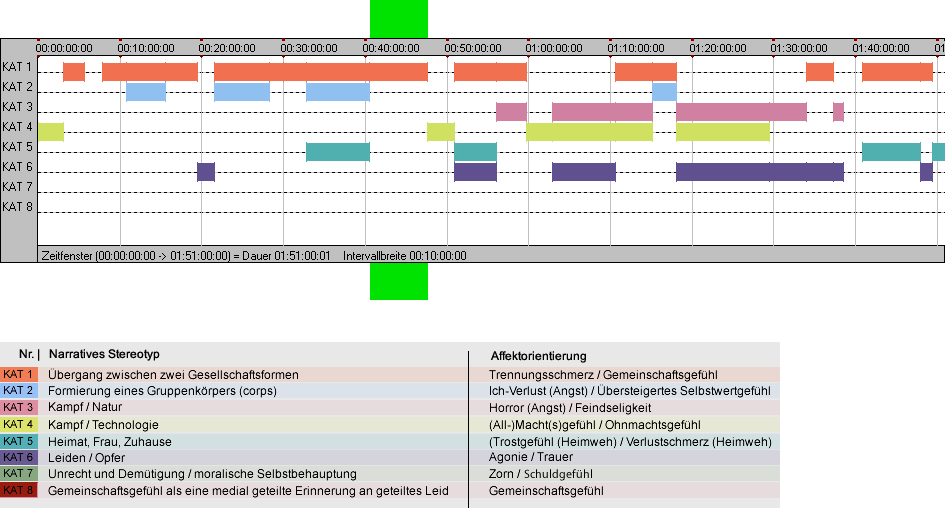Click the 01:40:00:00 time ruler label

pyautogui.click(x=881, y=48)
